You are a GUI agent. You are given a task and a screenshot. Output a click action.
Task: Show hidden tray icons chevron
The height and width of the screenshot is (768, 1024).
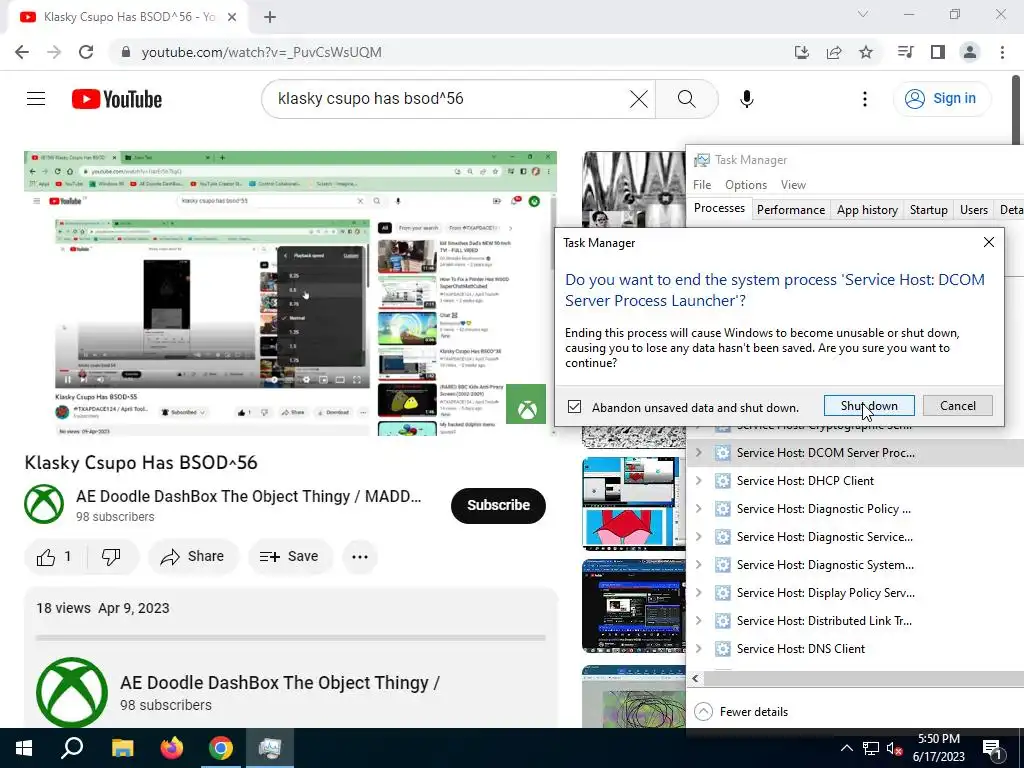coord(846,748)
